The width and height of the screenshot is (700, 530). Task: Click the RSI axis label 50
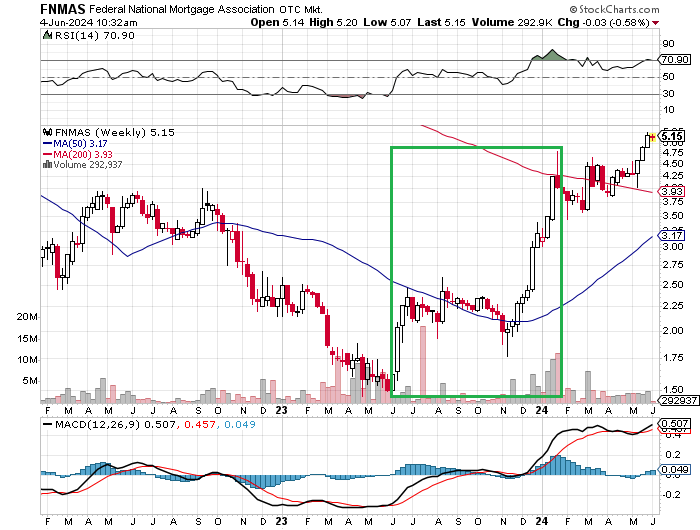pos(668,77)
